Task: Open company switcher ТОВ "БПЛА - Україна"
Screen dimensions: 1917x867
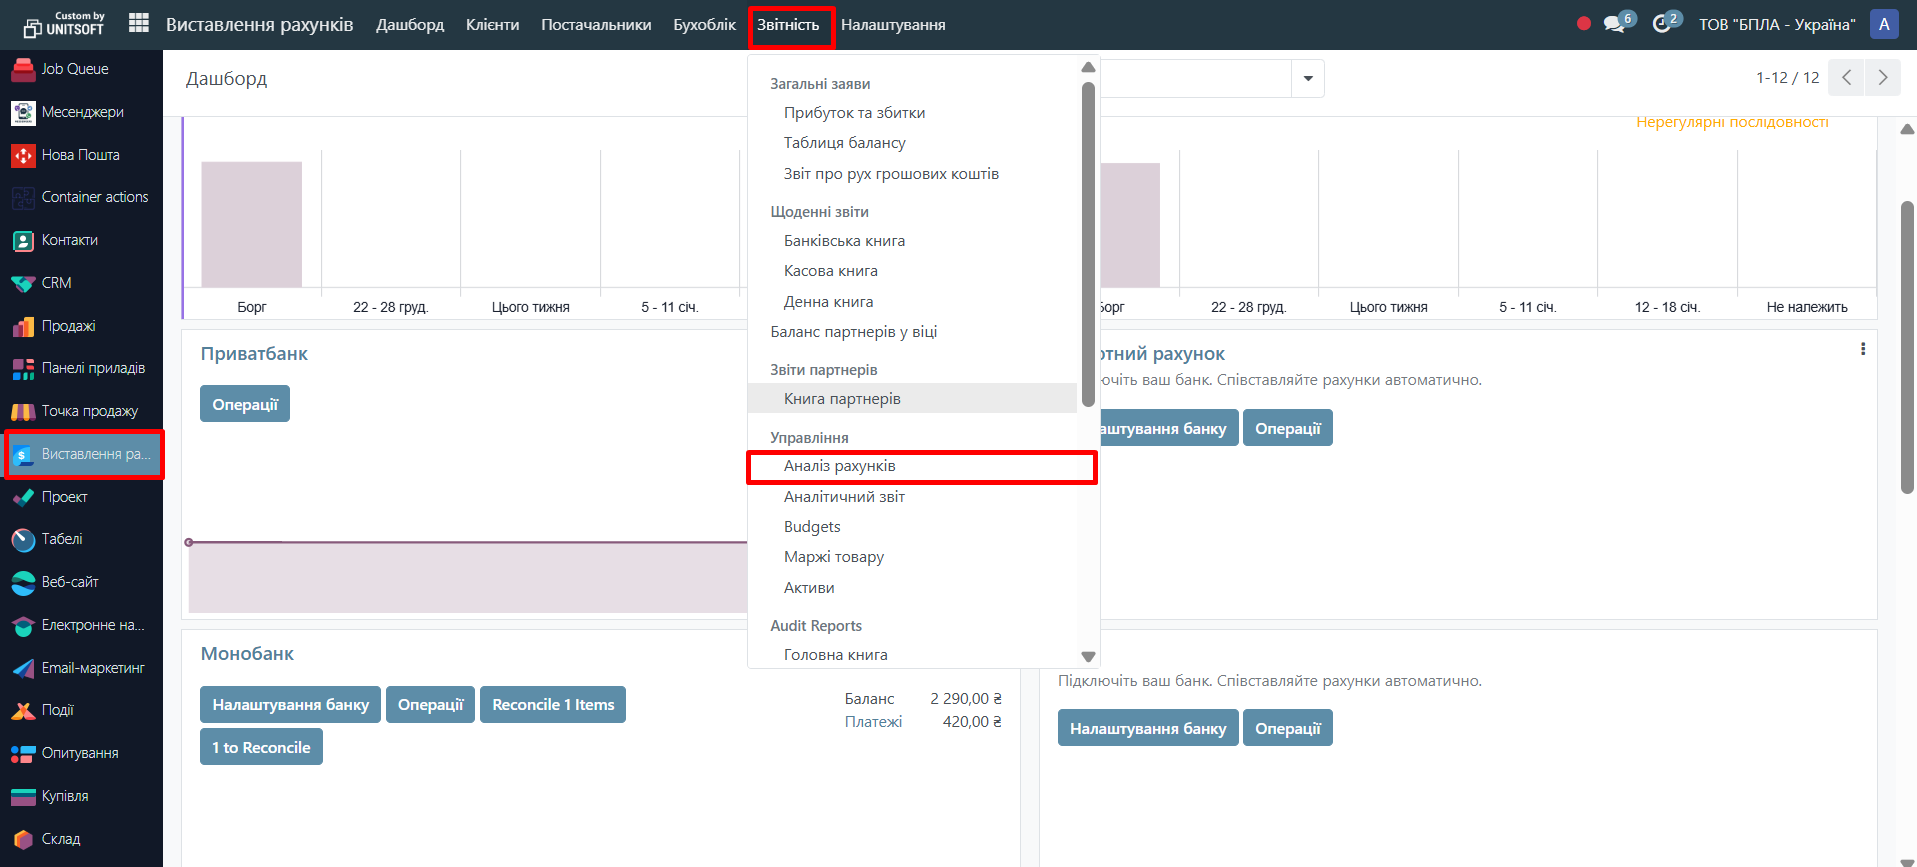Action: tap(1776, 24)
